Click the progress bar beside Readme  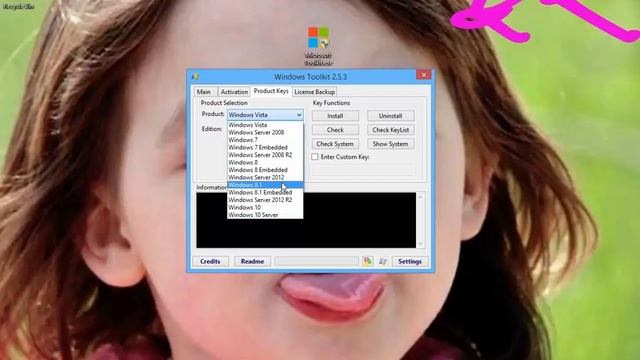click(317, 261)
